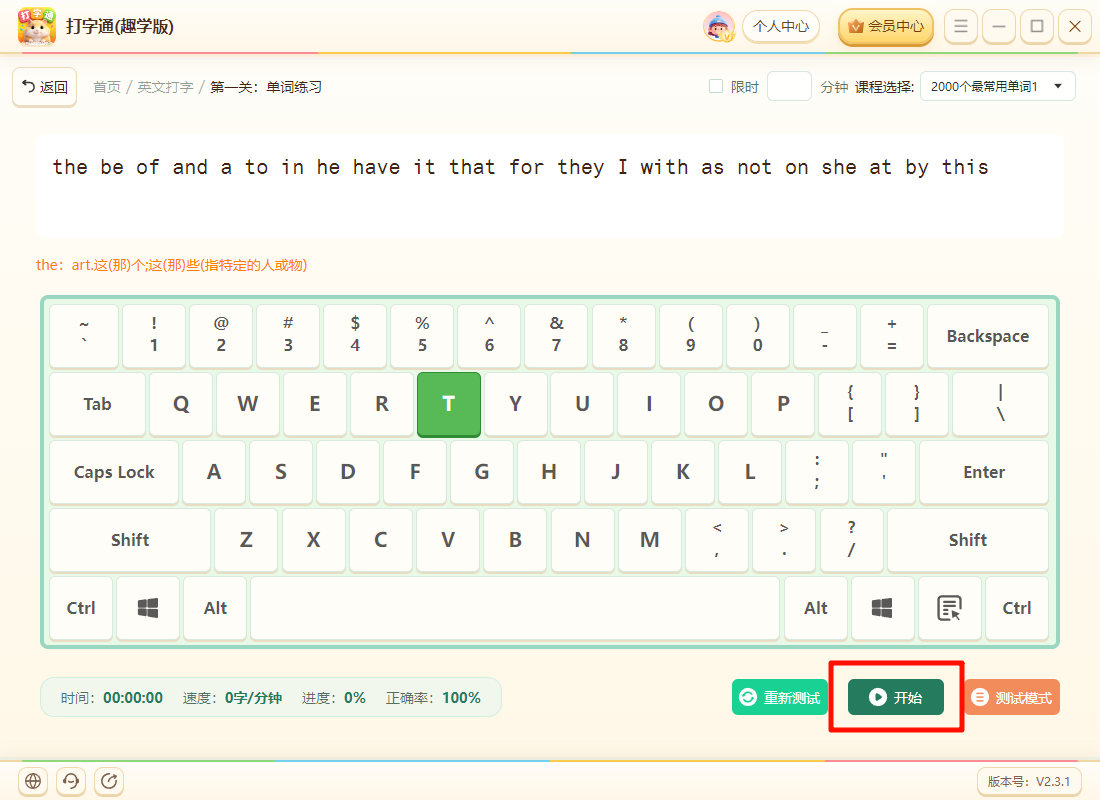Open 个人中心 personal center
Screen dimensions: 1100x800
click(781, 27)
